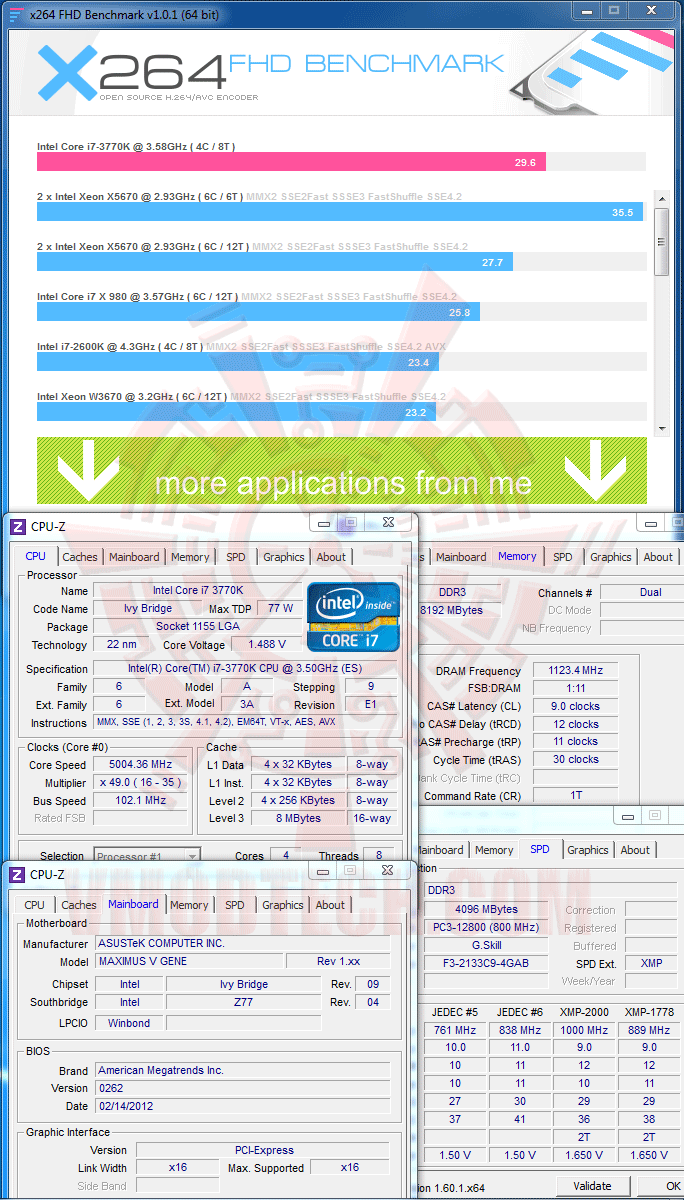
Task: Click processor Name field 'Intel Core i7 3770K'
Action: point(197,591)
